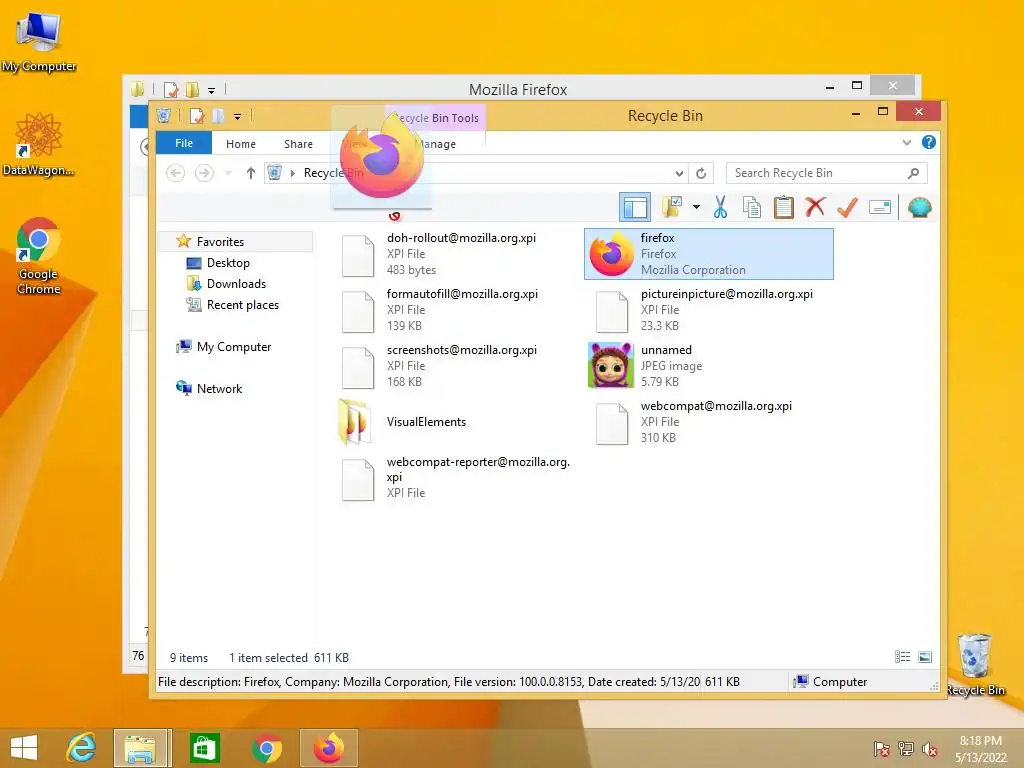This screenshot has height=768, width=1024.
Task: Open Help with the blue question icon
Action: pos(929,142)
